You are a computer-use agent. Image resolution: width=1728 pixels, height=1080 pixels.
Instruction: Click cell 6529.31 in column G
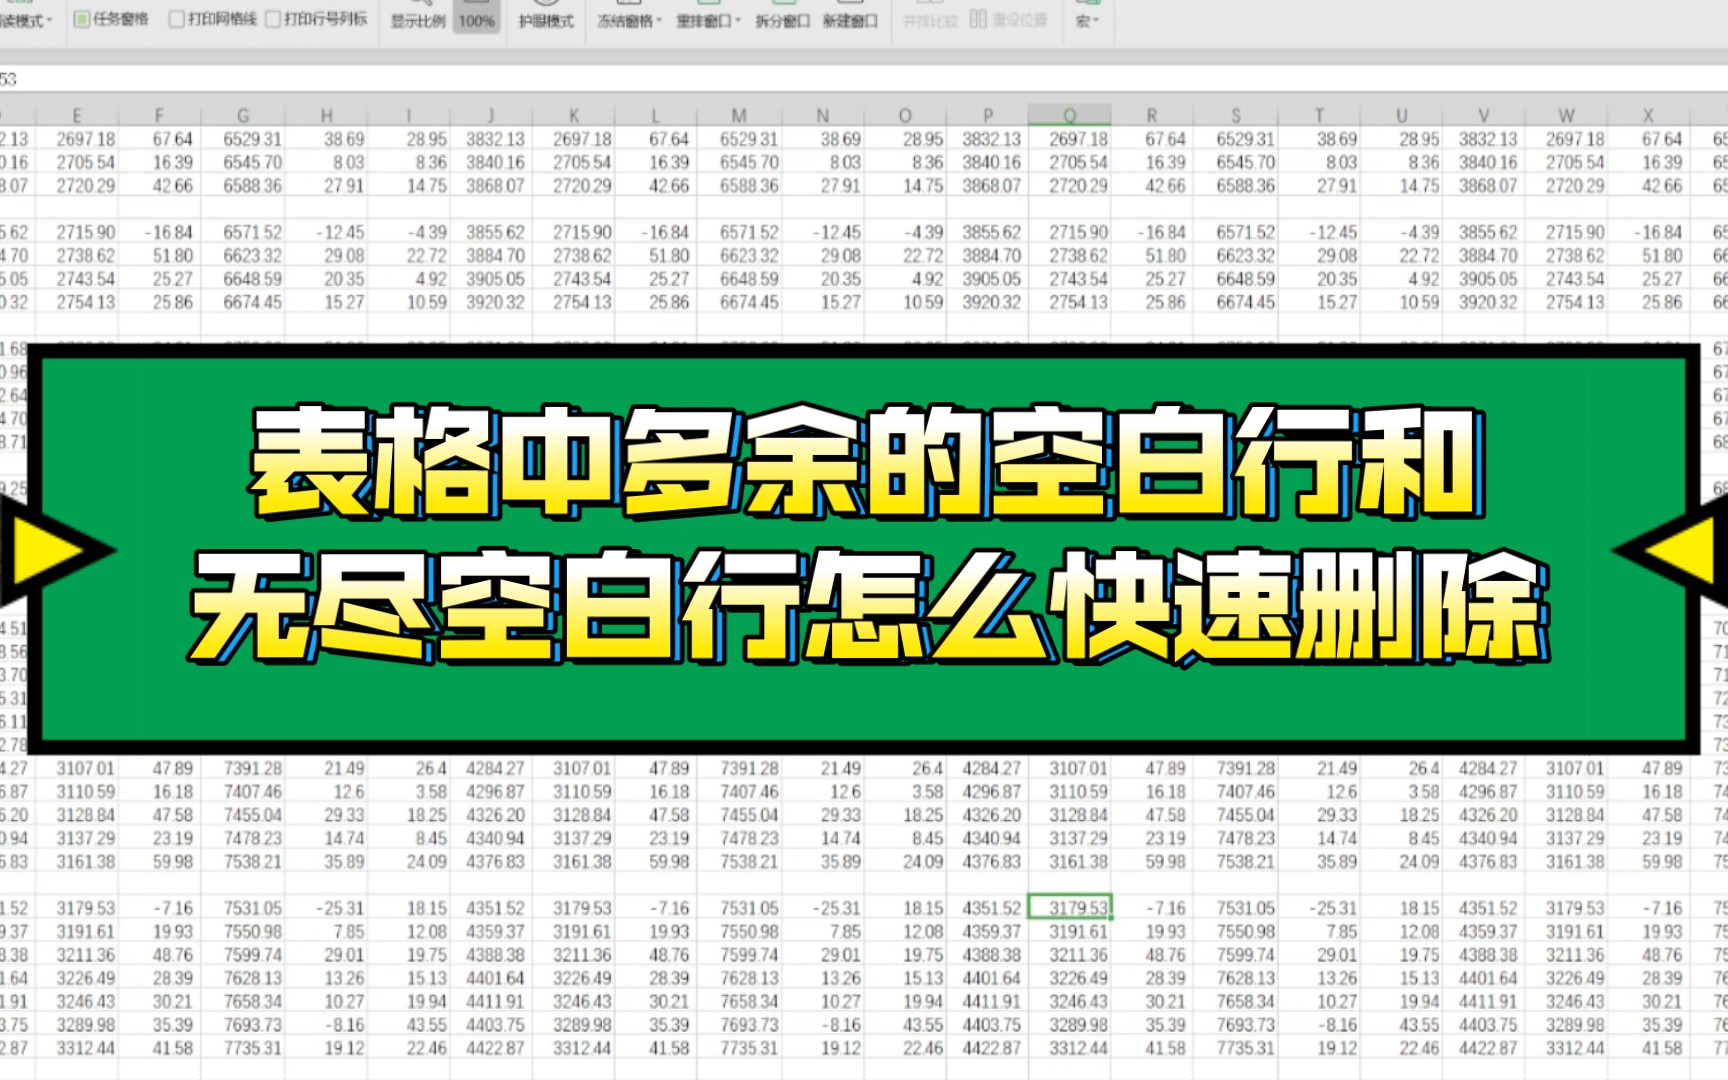tap(243, 139)
